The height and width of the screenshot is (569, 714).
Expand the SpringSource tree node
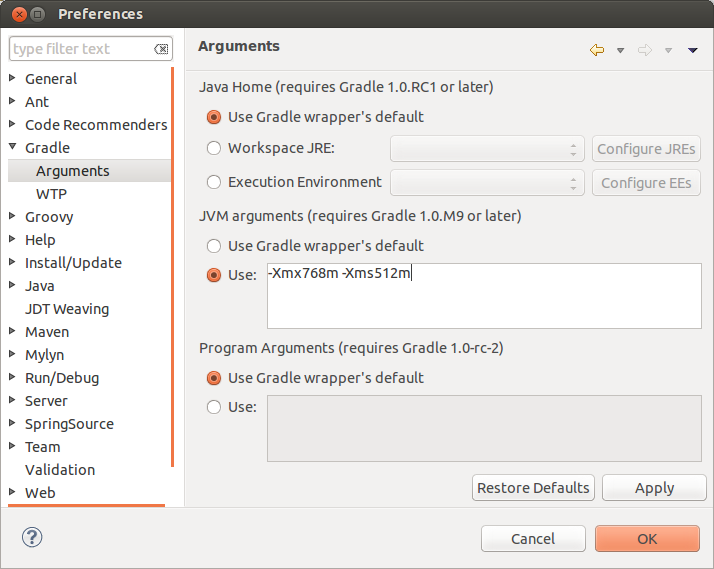point(12,423)
